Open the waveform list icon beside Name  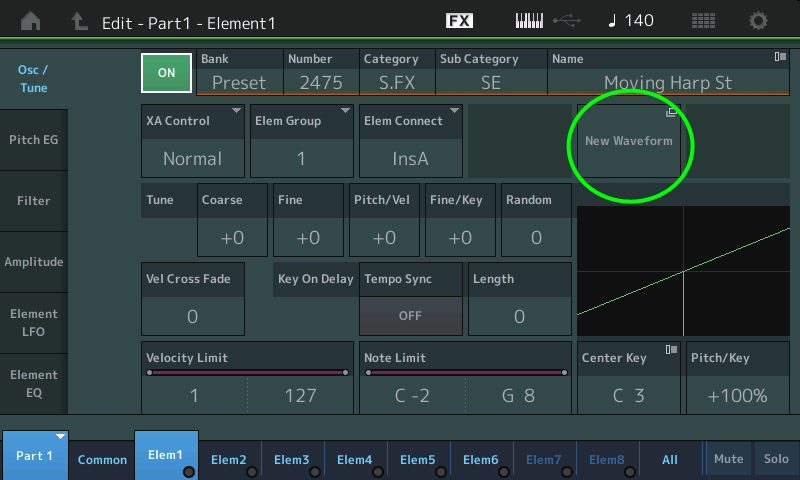click(780, 57)
